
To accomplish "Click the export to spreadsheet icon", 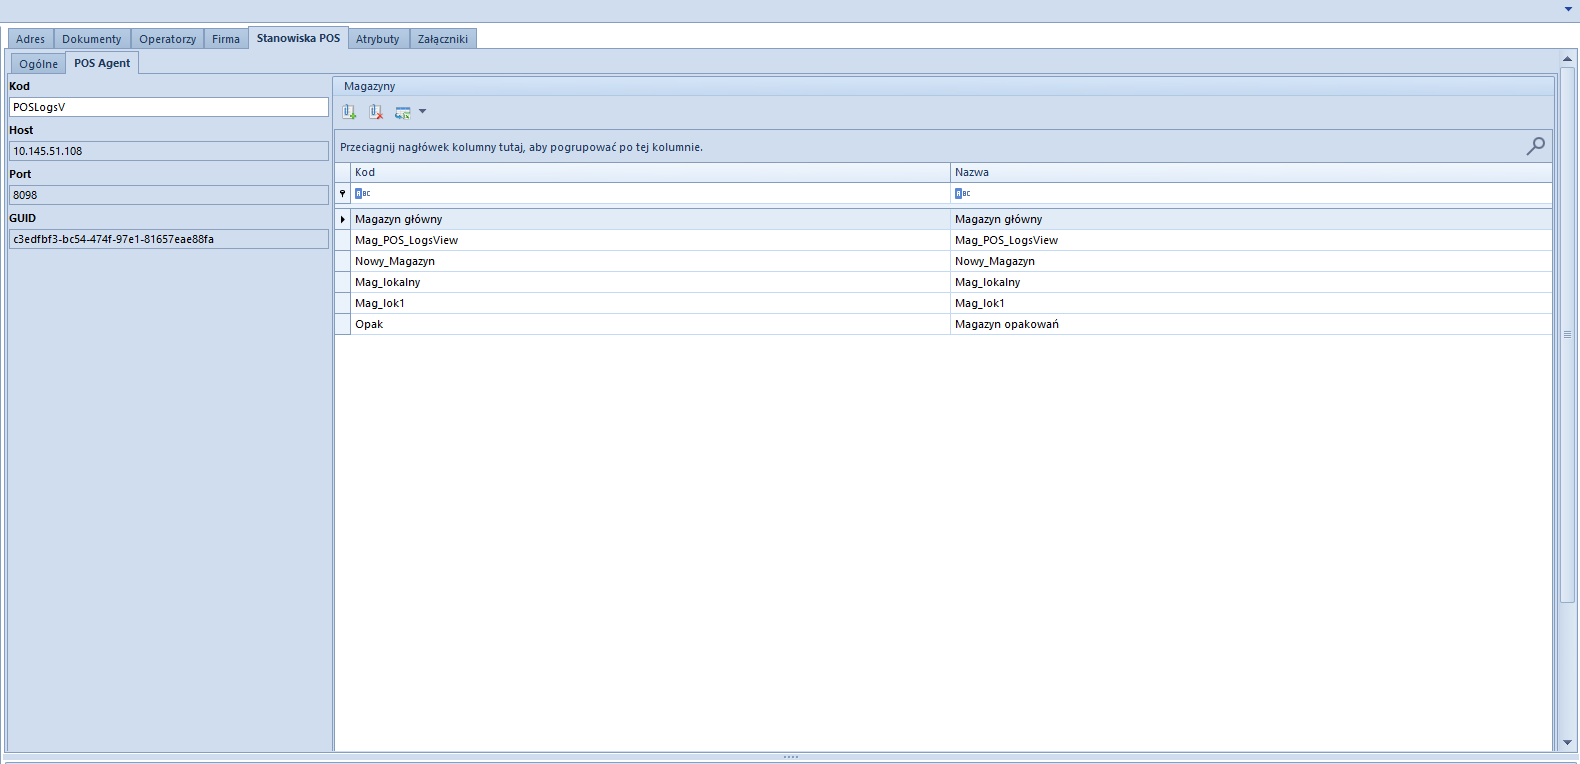I will coord(403,112).
